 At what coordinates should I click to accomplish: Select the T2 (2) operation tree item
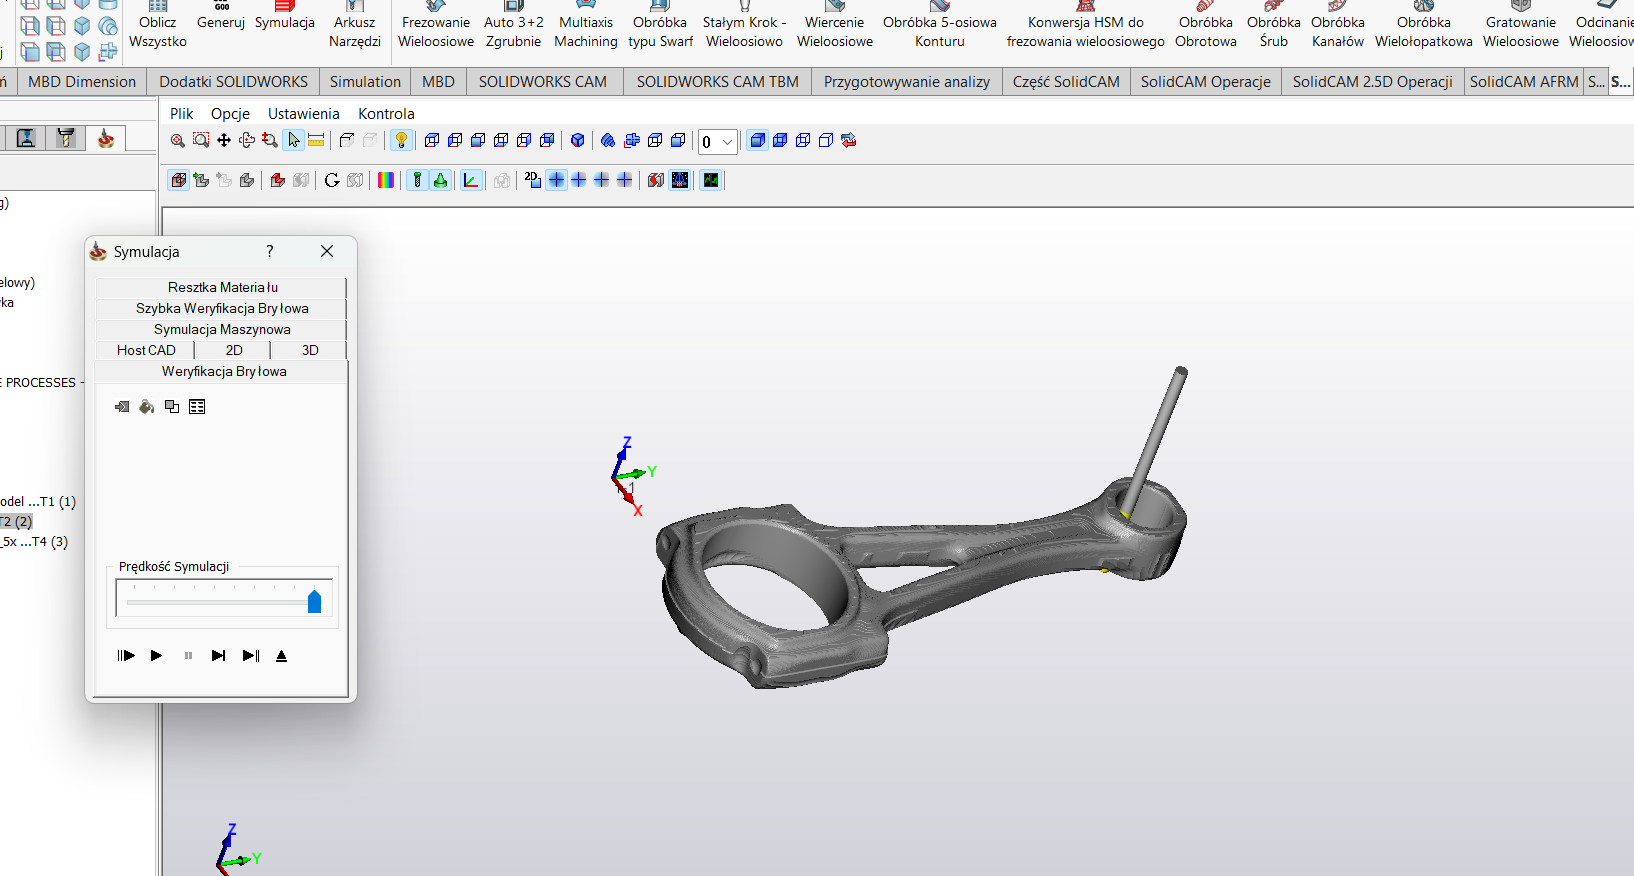pyautogui.click(x=16, y=522)
